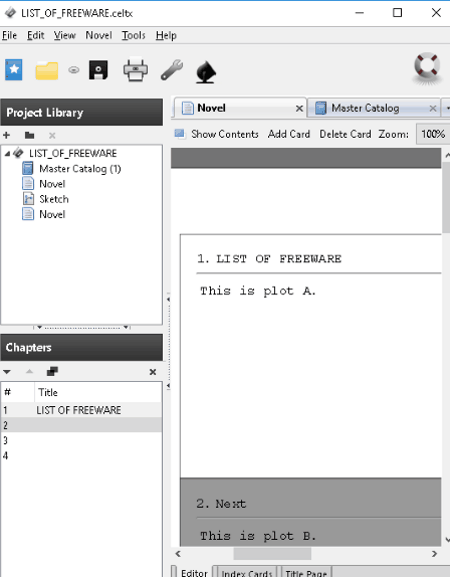Switch to the Title Page tab
The width and height of the screenshot is (450, 577).
pos(306,573)
